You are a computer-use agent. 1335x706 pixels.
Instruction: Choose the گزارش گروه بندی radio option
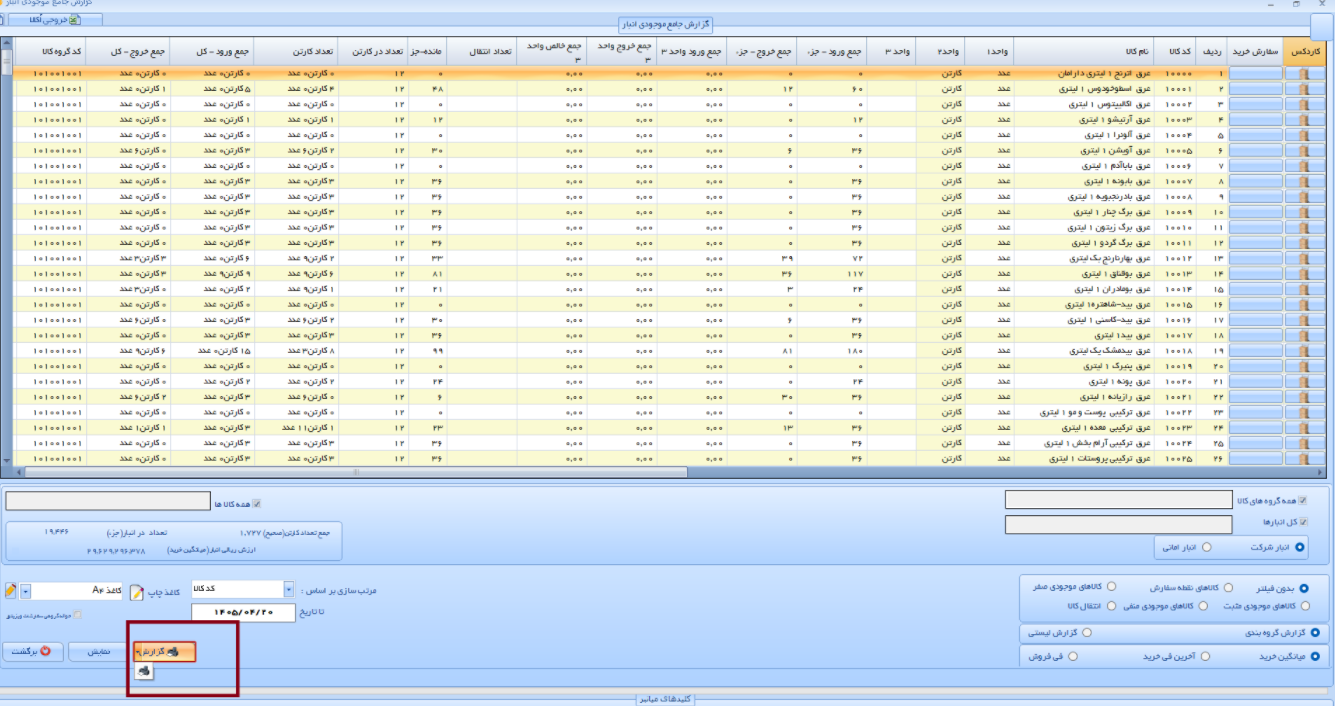[1315, 633]
